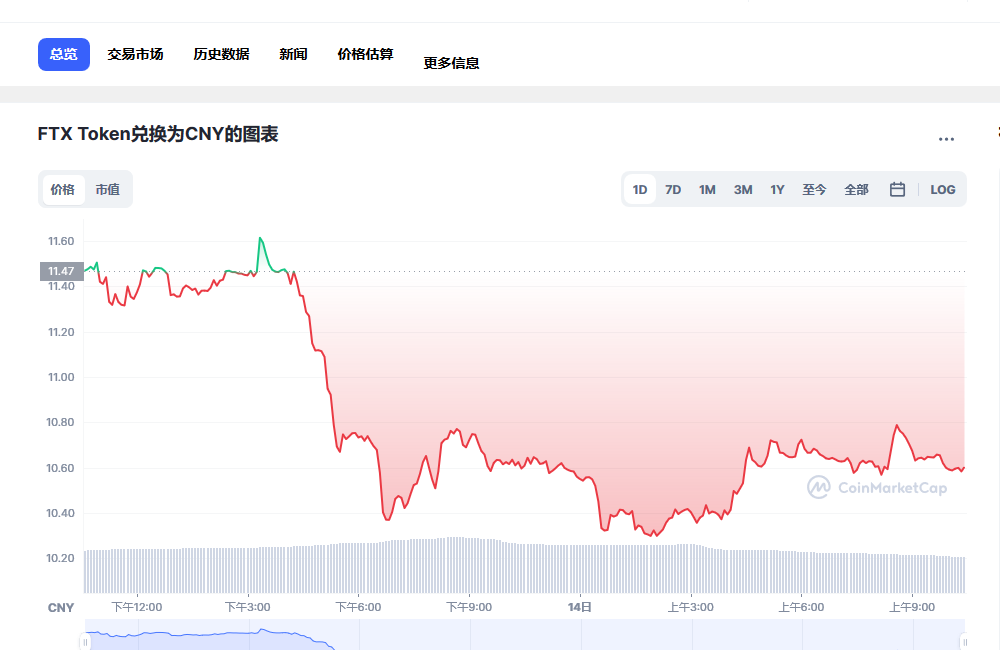Select the 1M time range
This screenshot has width=1000, height=650.
(707, 189)
